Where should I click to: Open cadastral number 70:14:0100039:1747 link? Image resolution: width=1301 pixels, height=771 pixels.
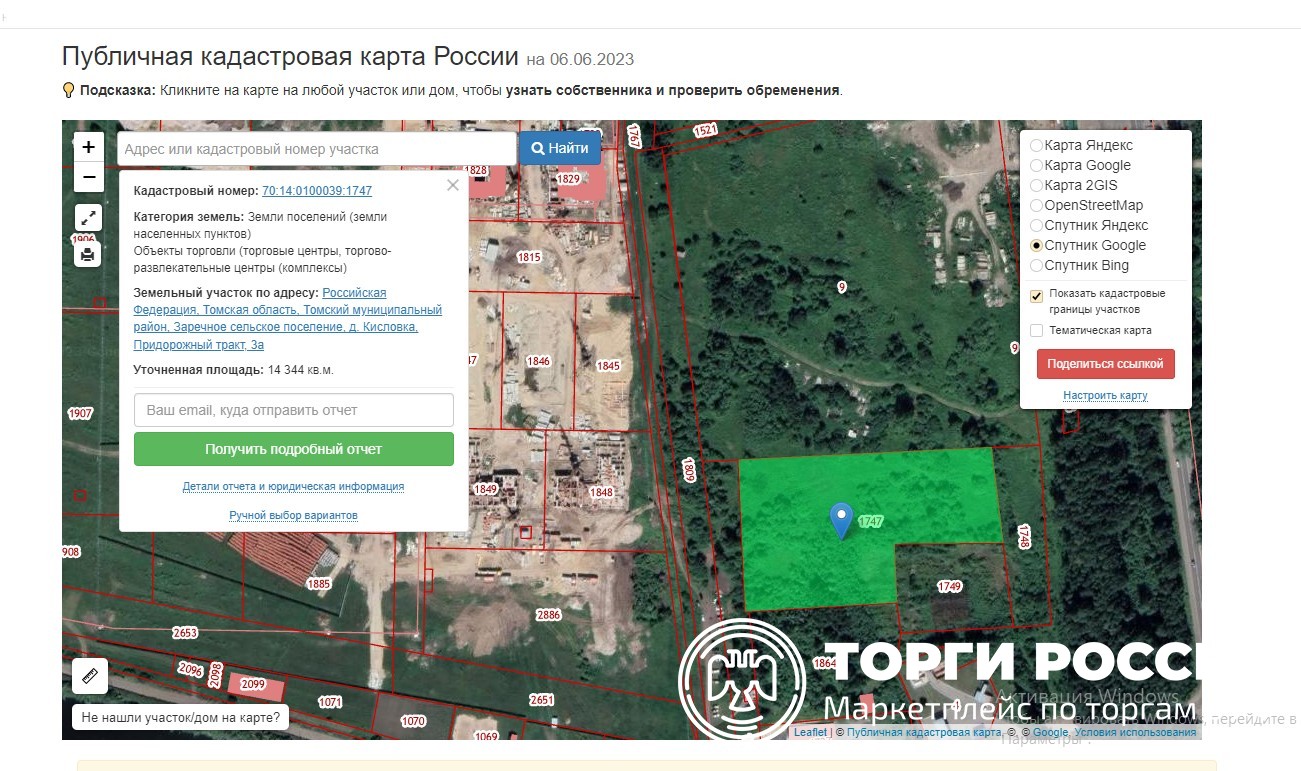coord(317,190)
